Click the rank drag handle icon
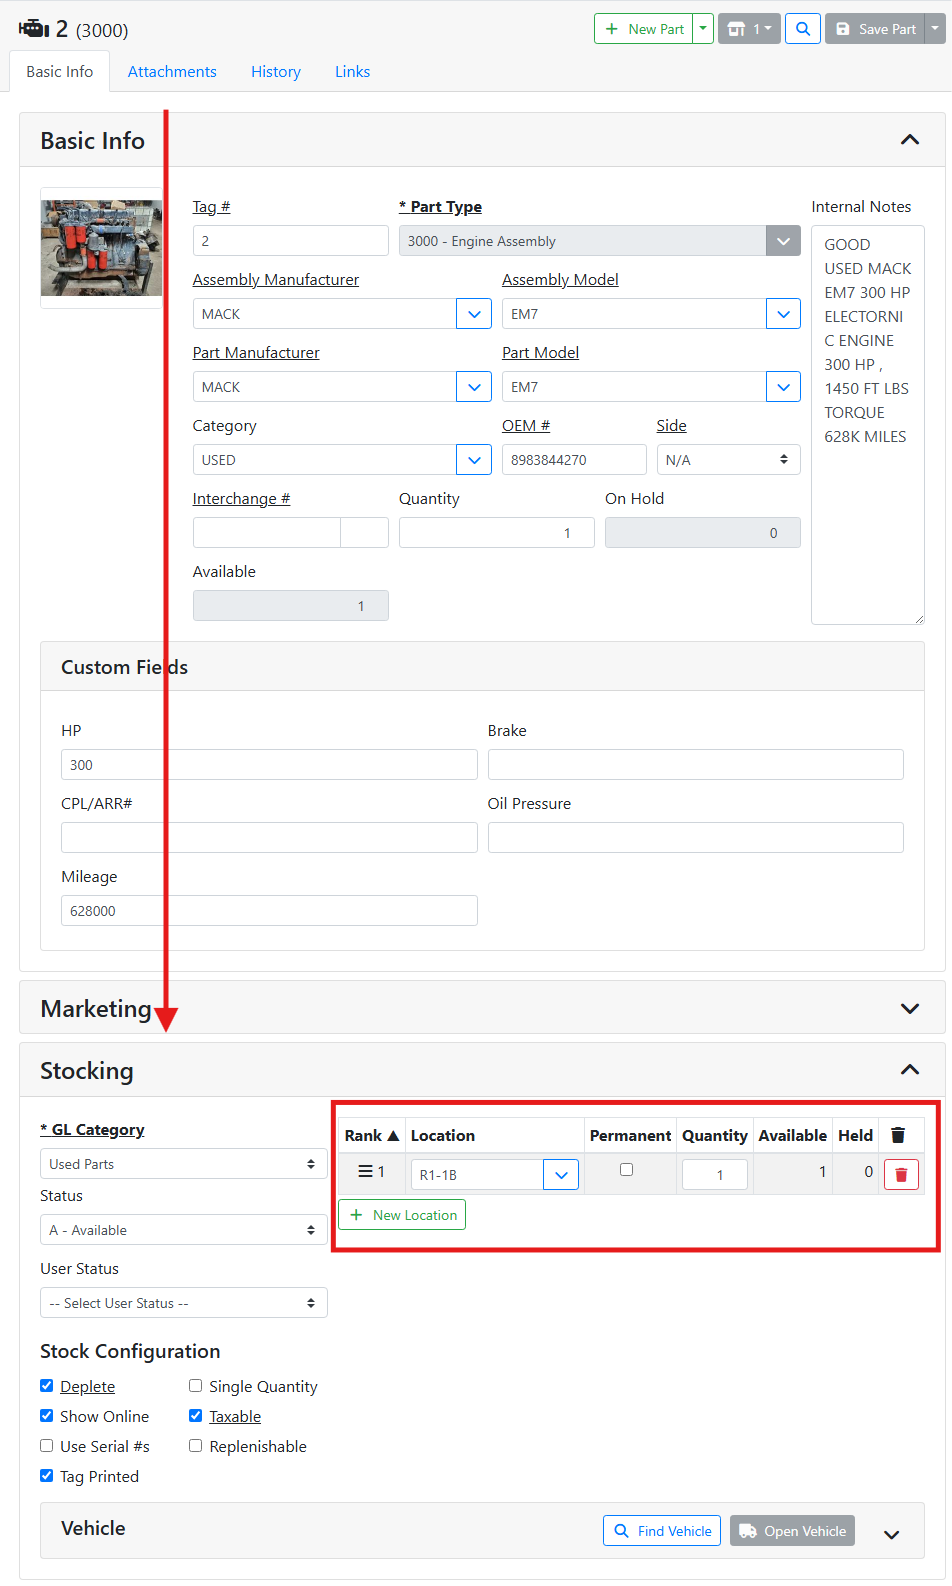This screenshot has height=1586, width=952. tap(366, 1172)
